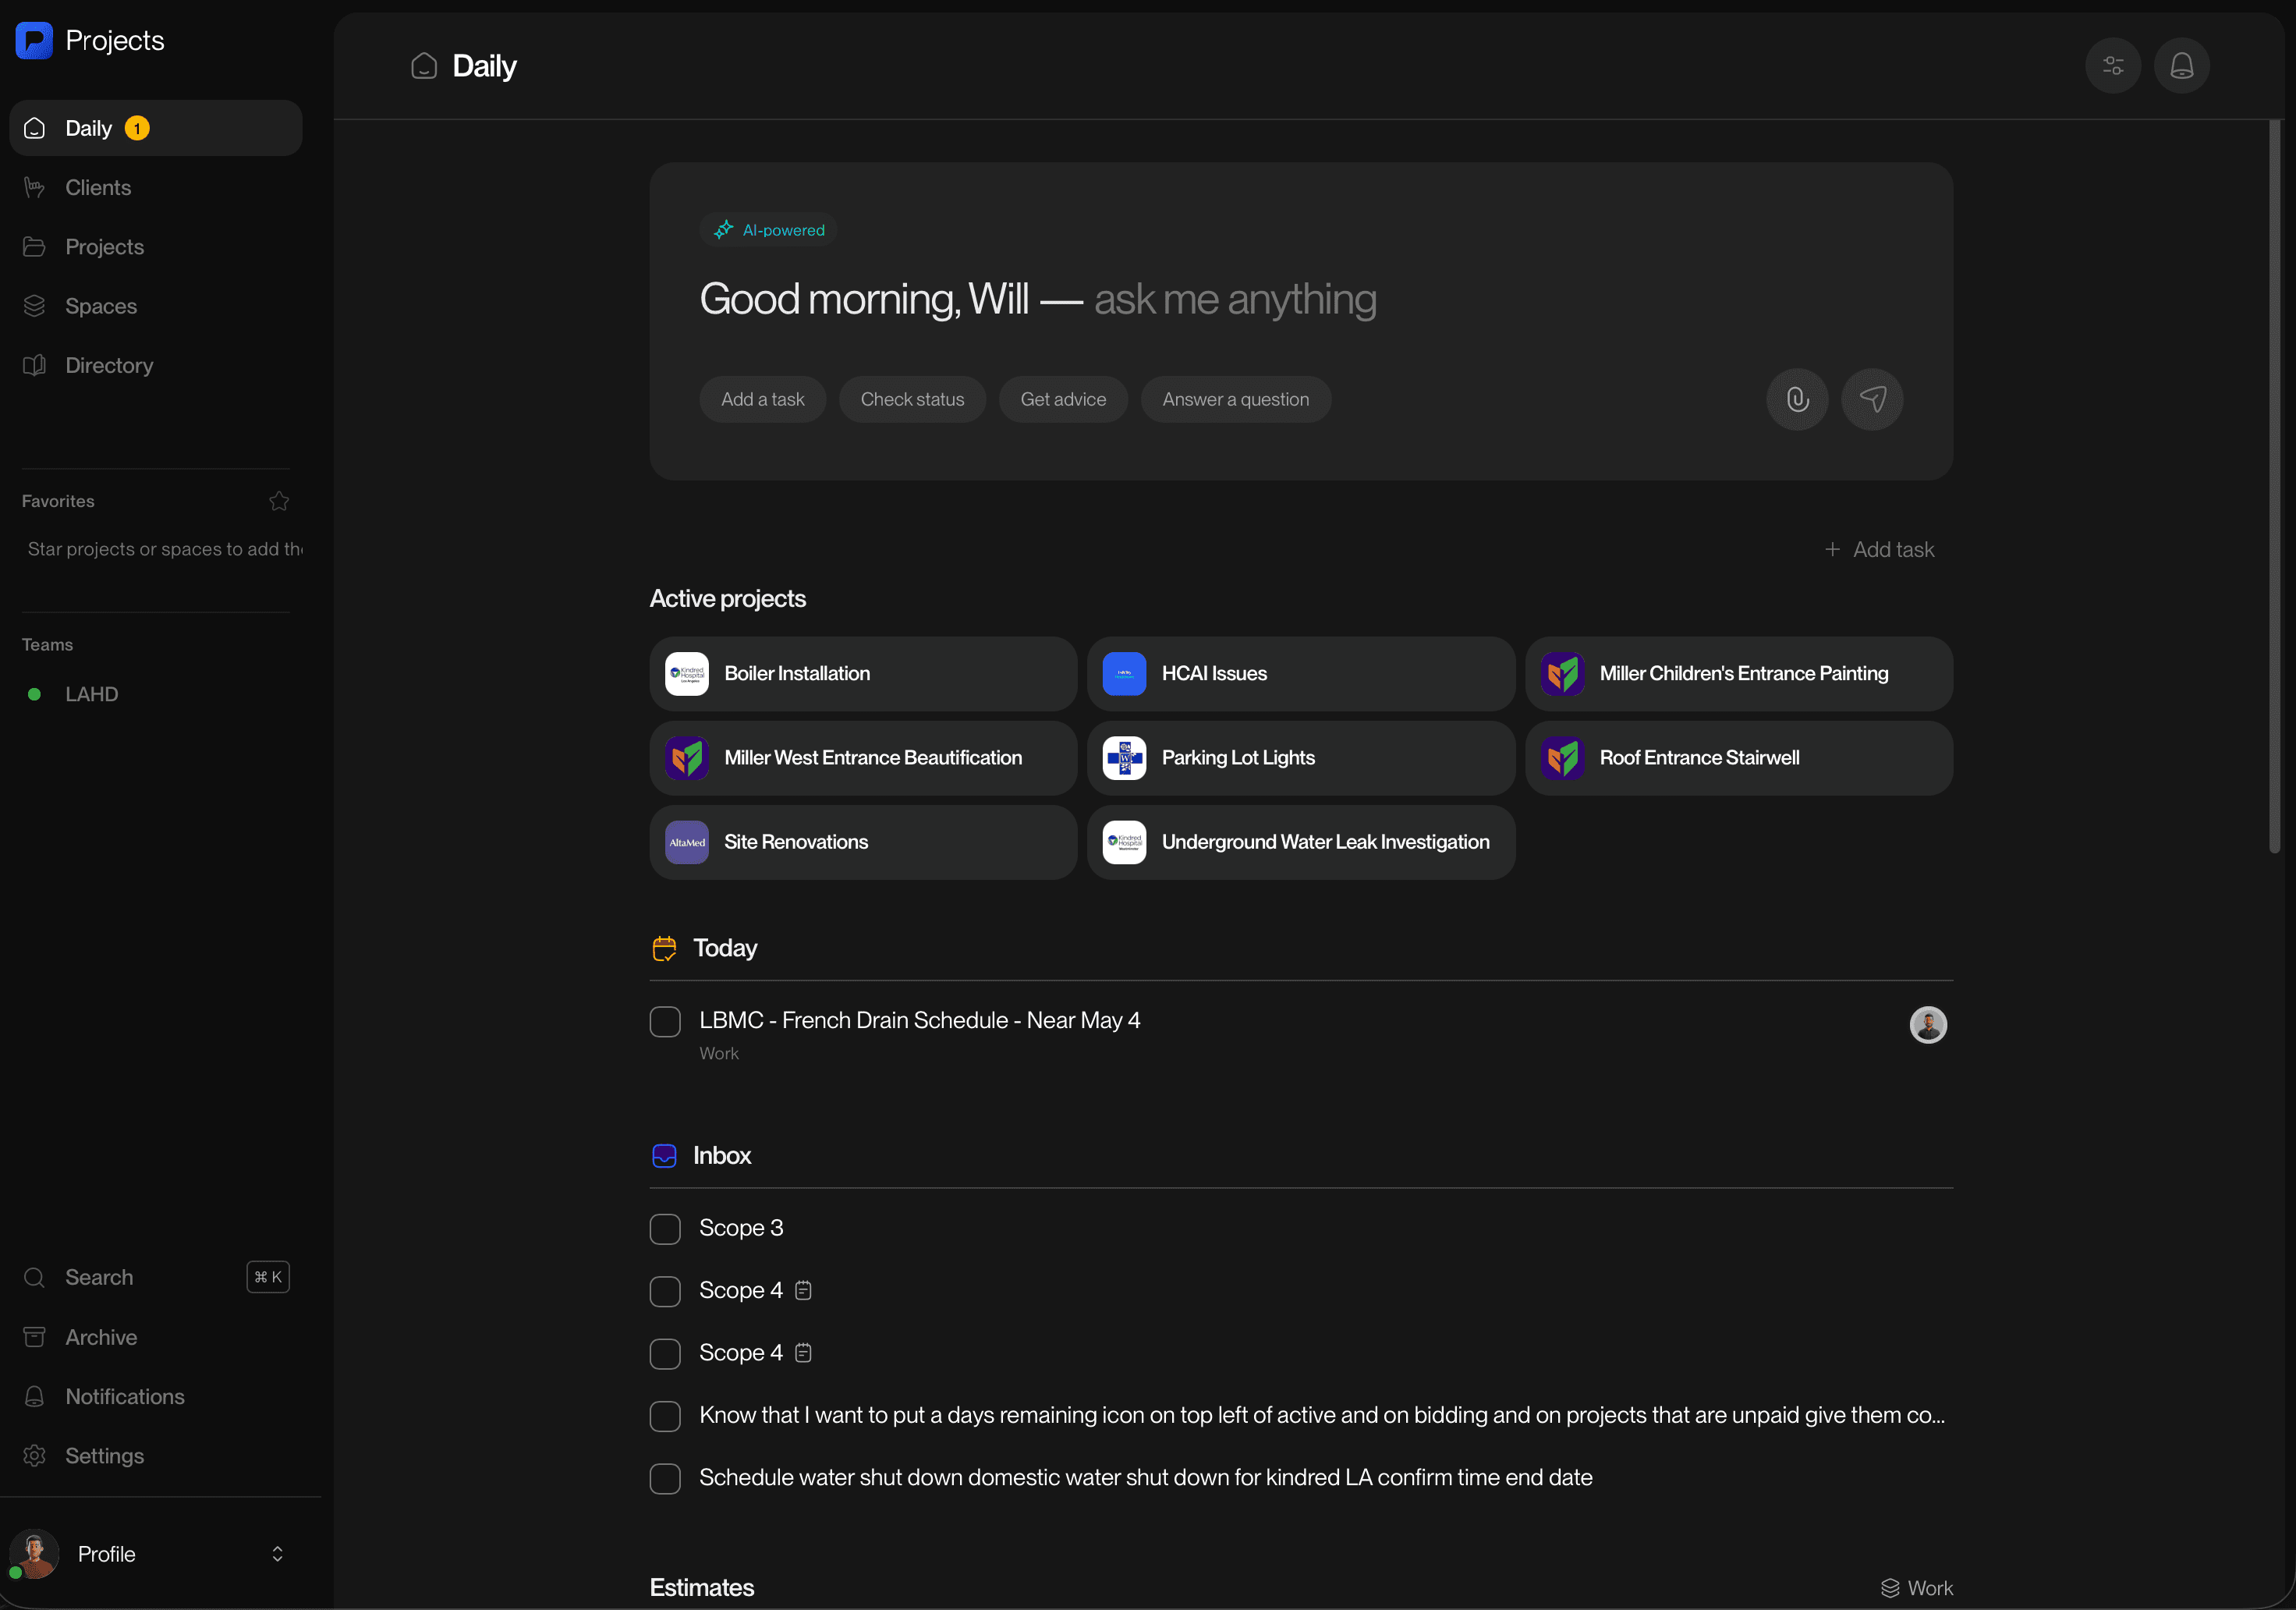Open the Directory from the sidebar
This screenshot has width=2296, height=1610.
click(109, 365)
